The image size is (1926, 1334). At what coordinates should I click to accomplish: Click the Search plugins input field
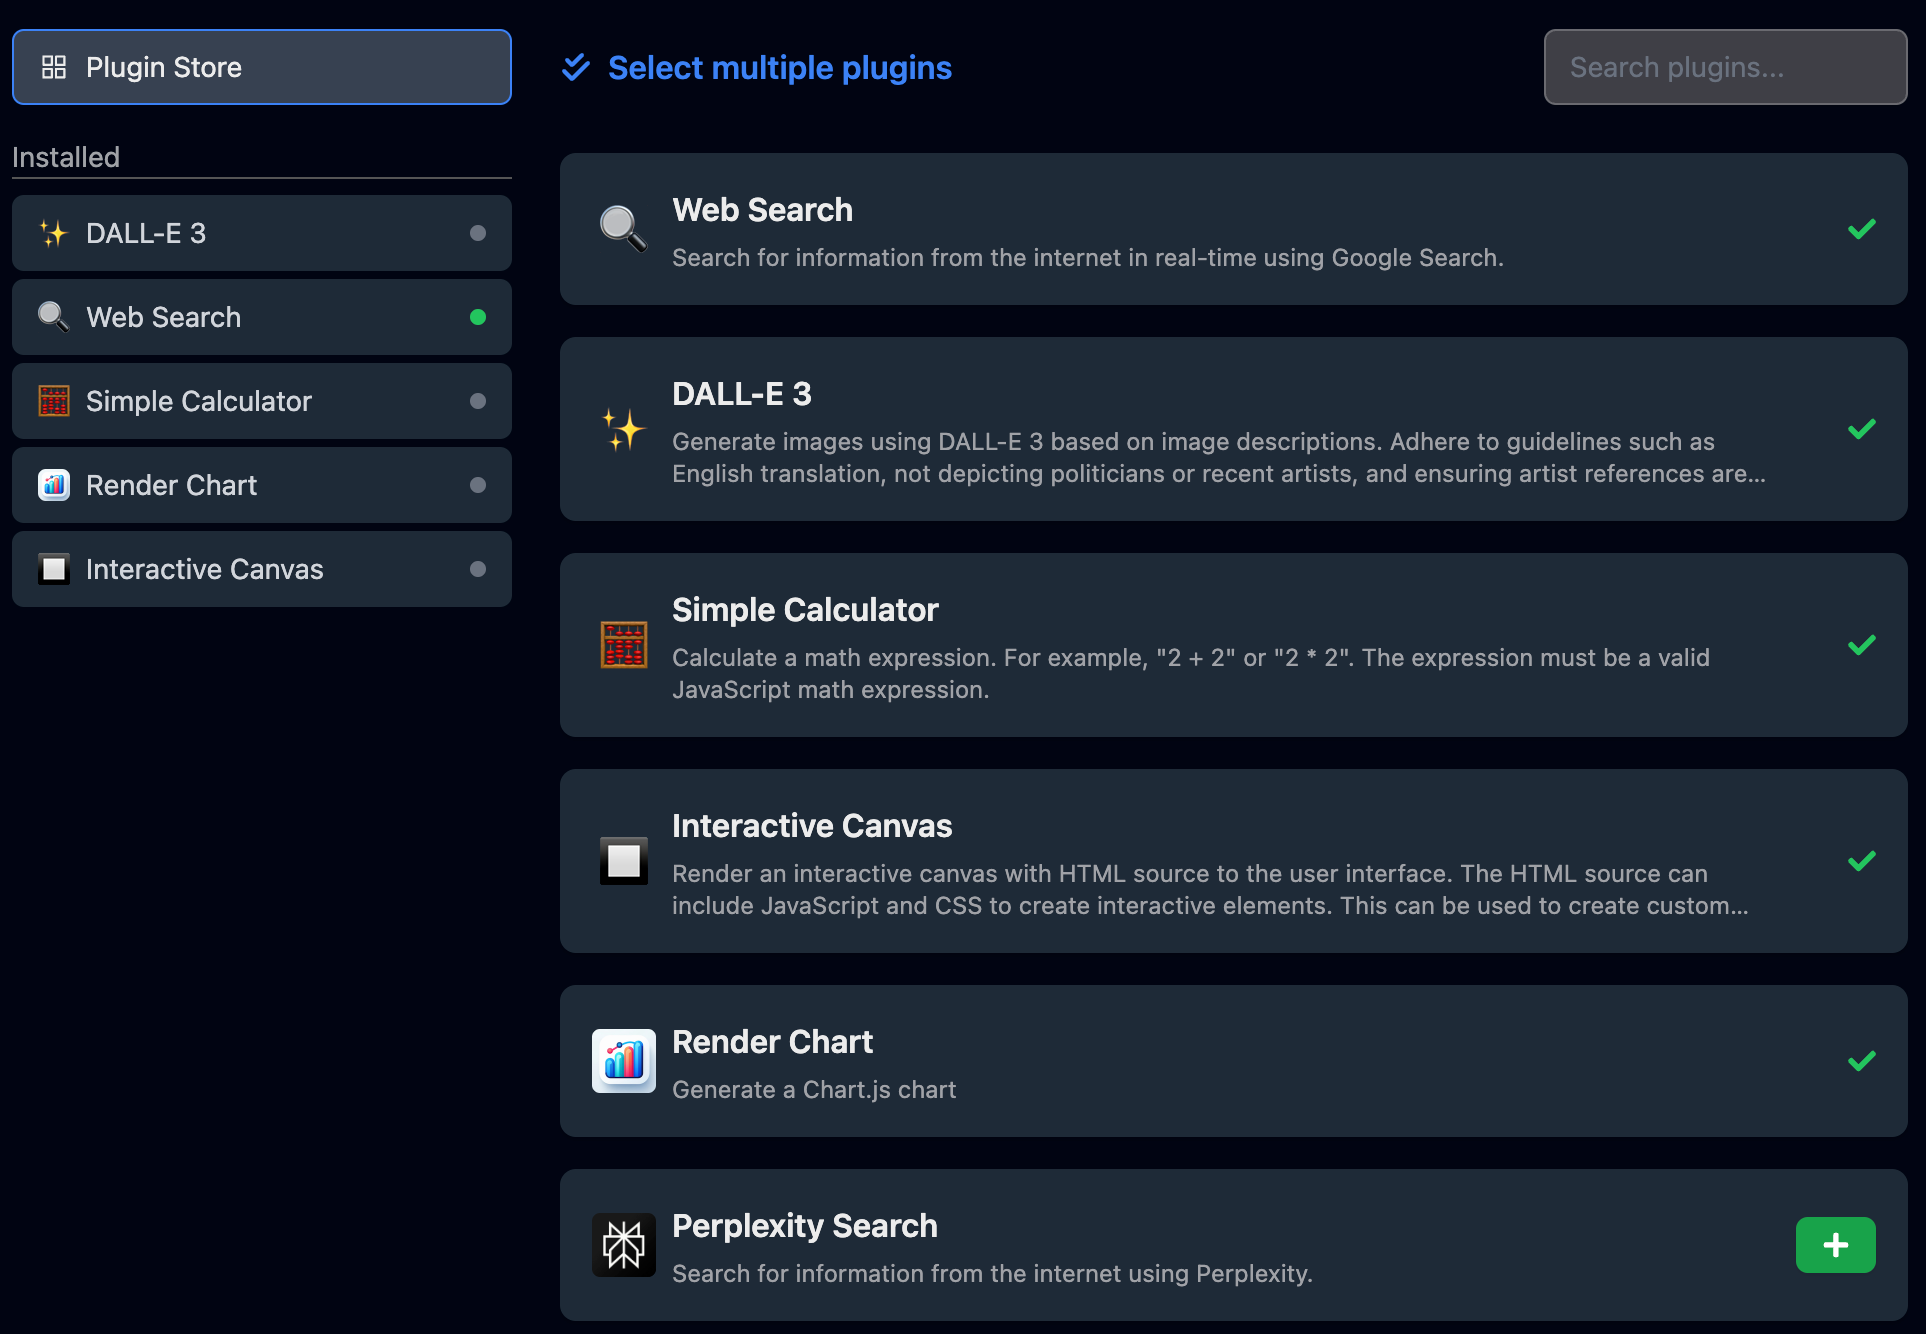1724,67
